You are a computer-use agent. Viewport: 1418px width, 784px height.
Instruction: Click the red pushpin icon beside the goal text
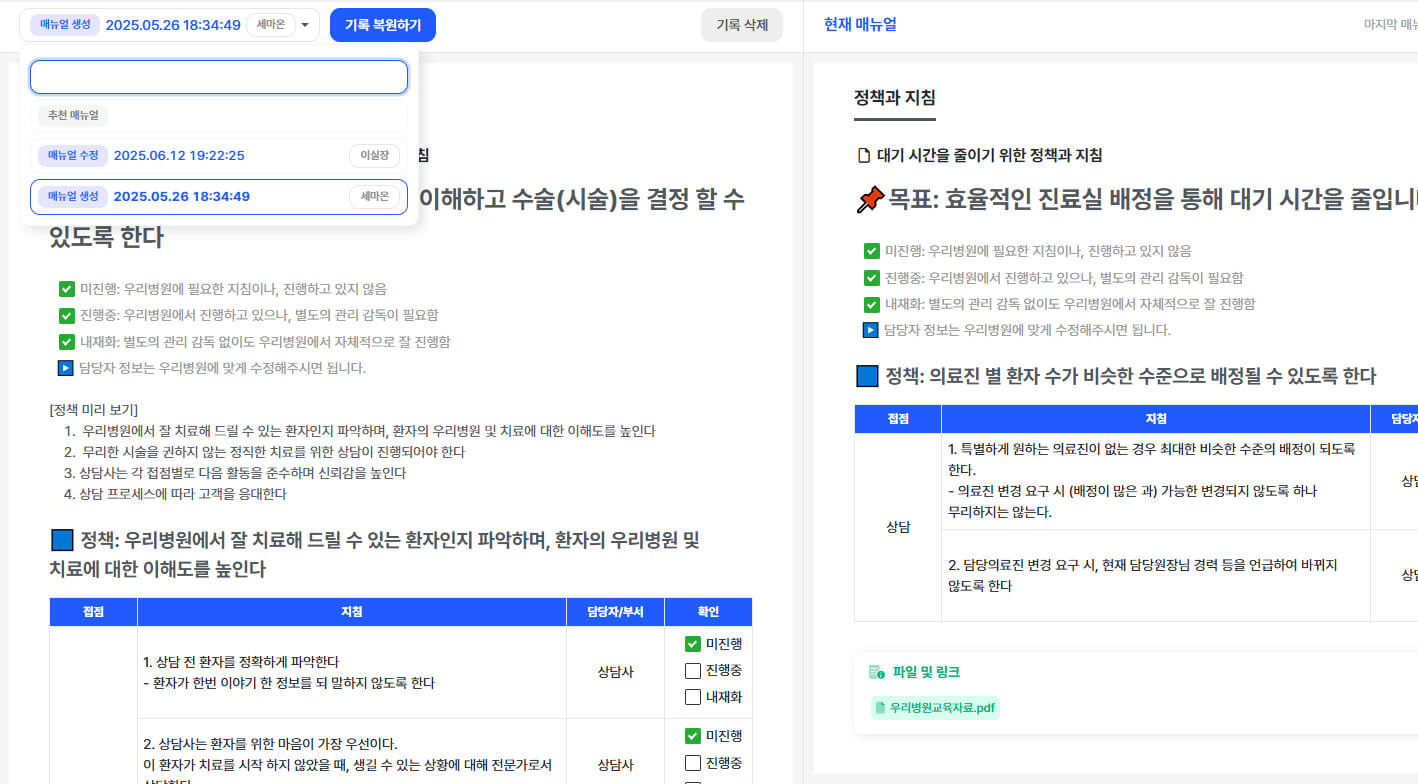[869, 198]
